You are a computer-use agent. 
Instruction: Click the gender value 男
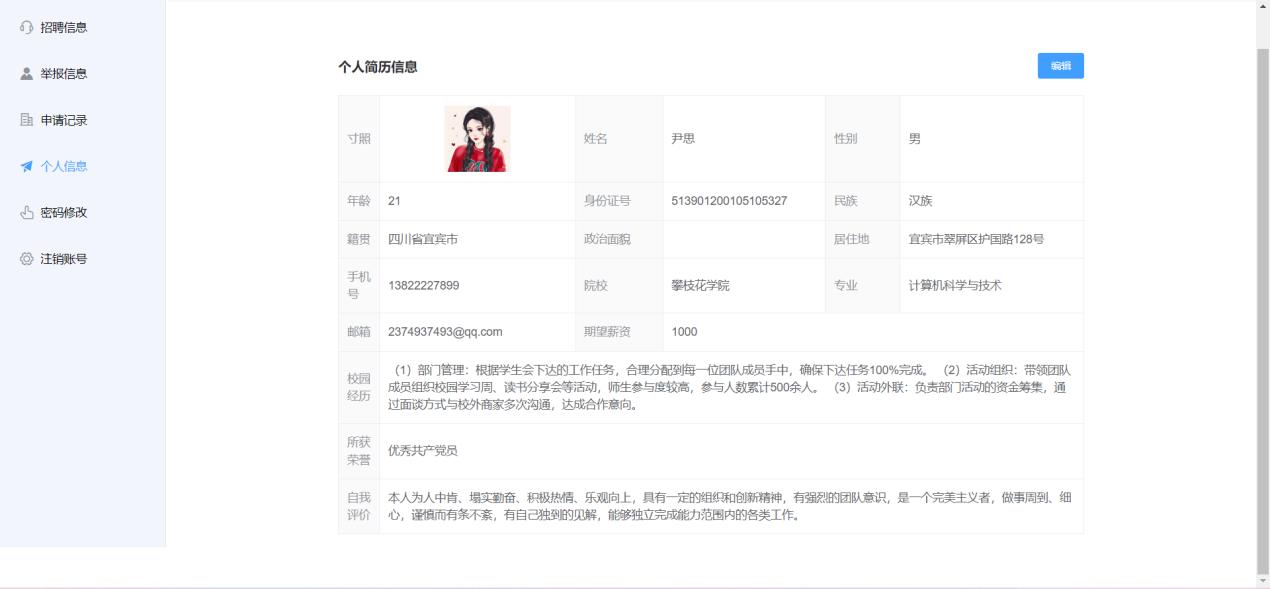[x=914, y=139]
